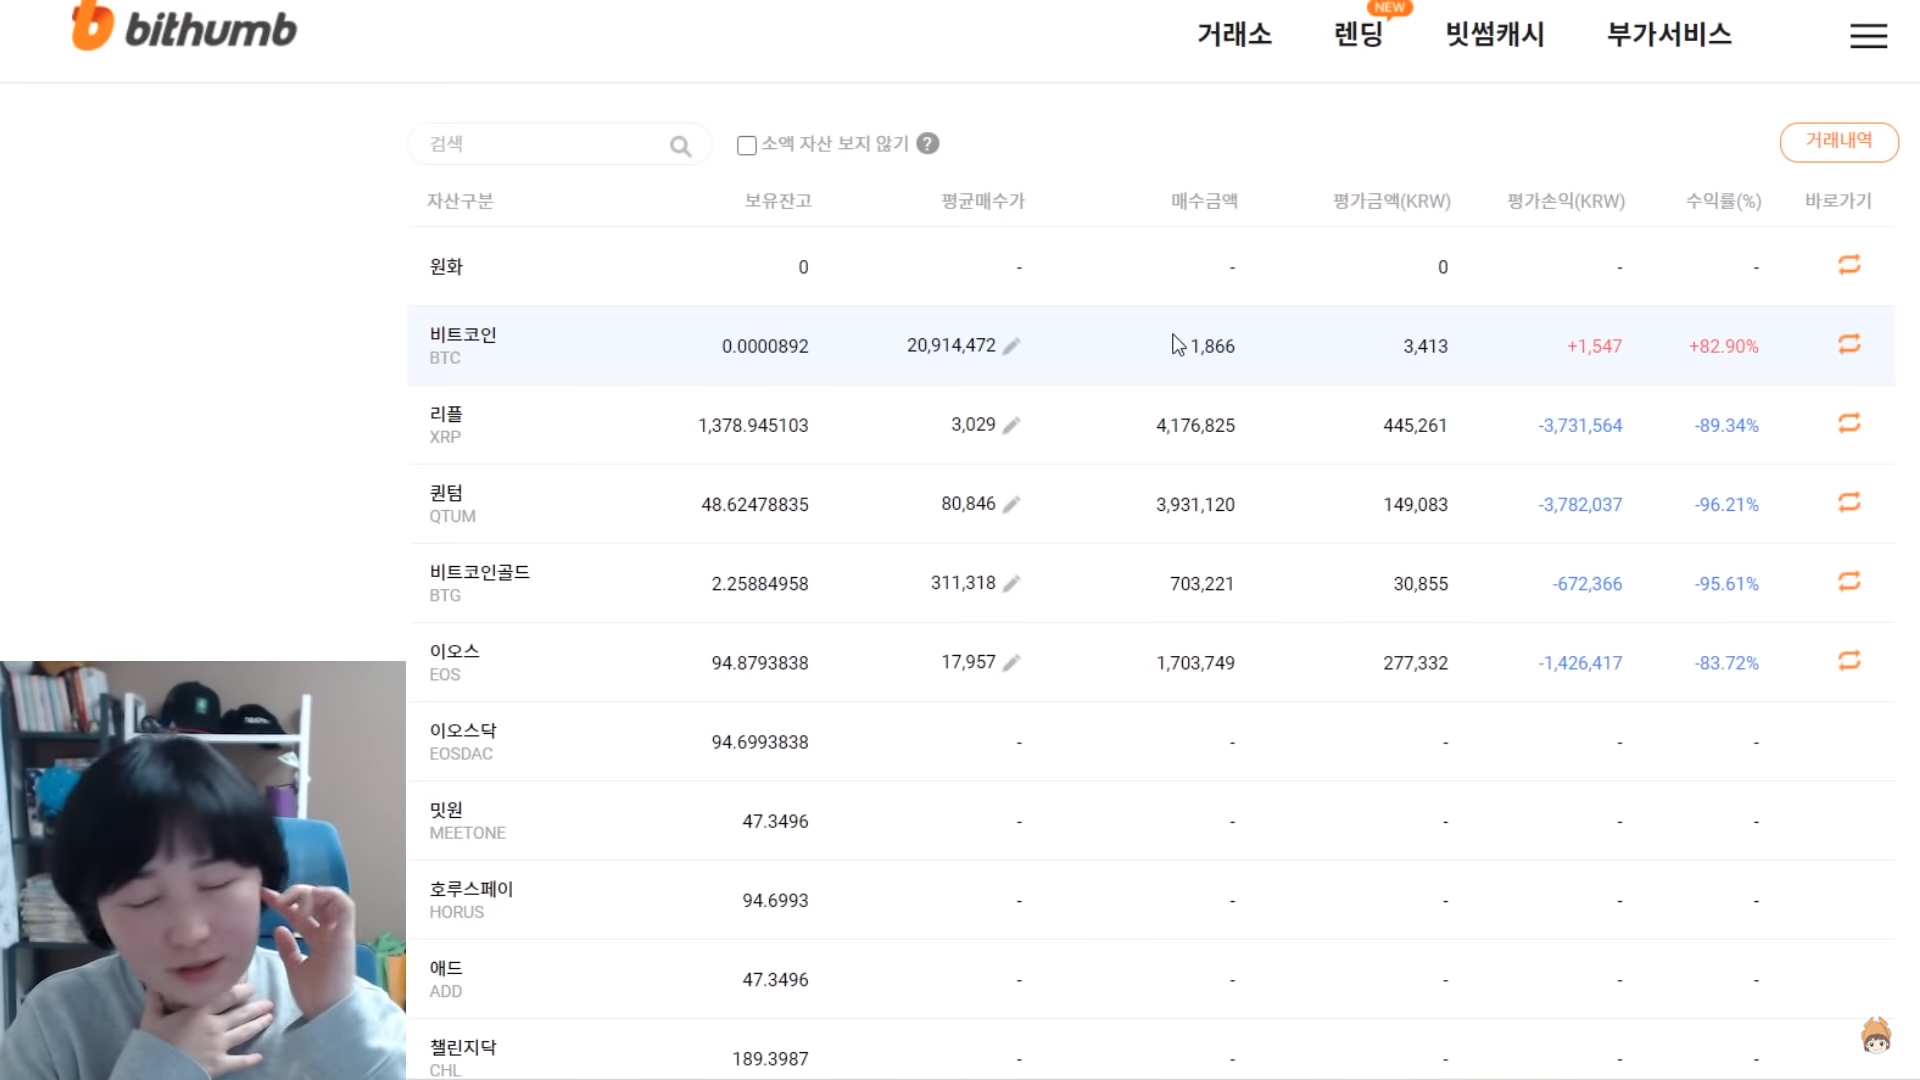Open the 렌딩 menu with NEW badge
This screenshot has width=1920, height=1080.
(1360, 35)
